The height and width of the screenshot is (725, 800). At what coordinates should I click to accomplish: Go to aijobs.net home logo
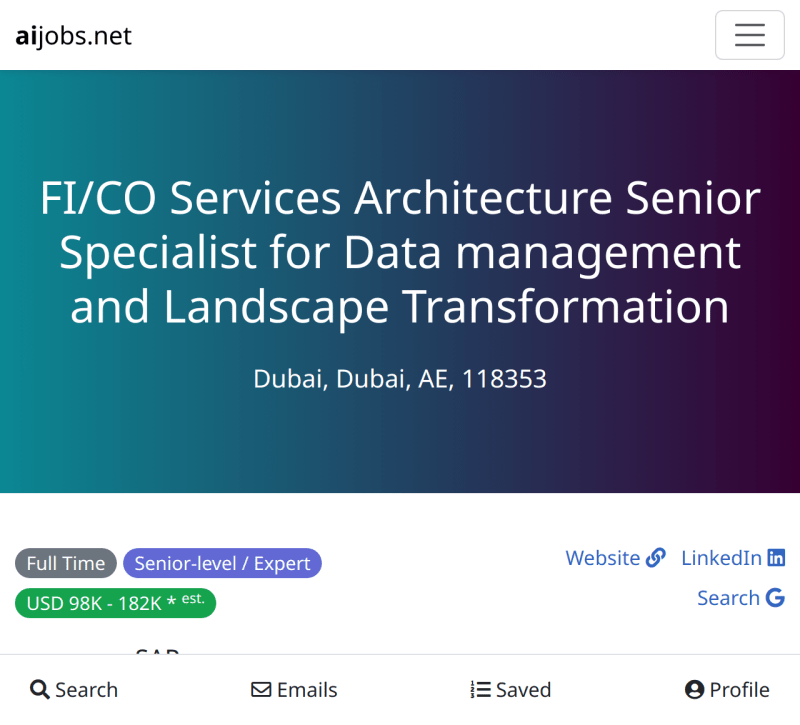(x=73, y=36)
